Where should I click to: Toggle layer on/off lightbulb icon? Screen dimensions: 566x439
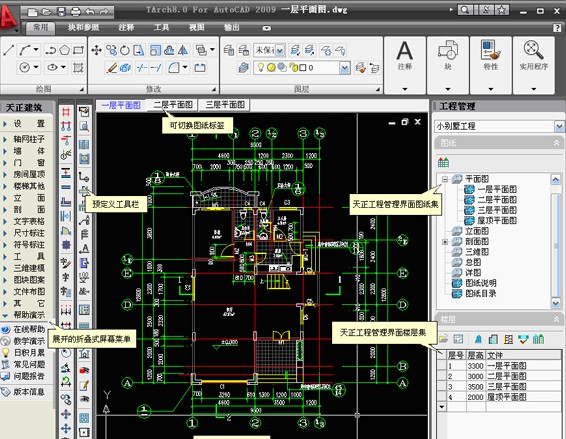pyautogui.click(x=260, y=68)
